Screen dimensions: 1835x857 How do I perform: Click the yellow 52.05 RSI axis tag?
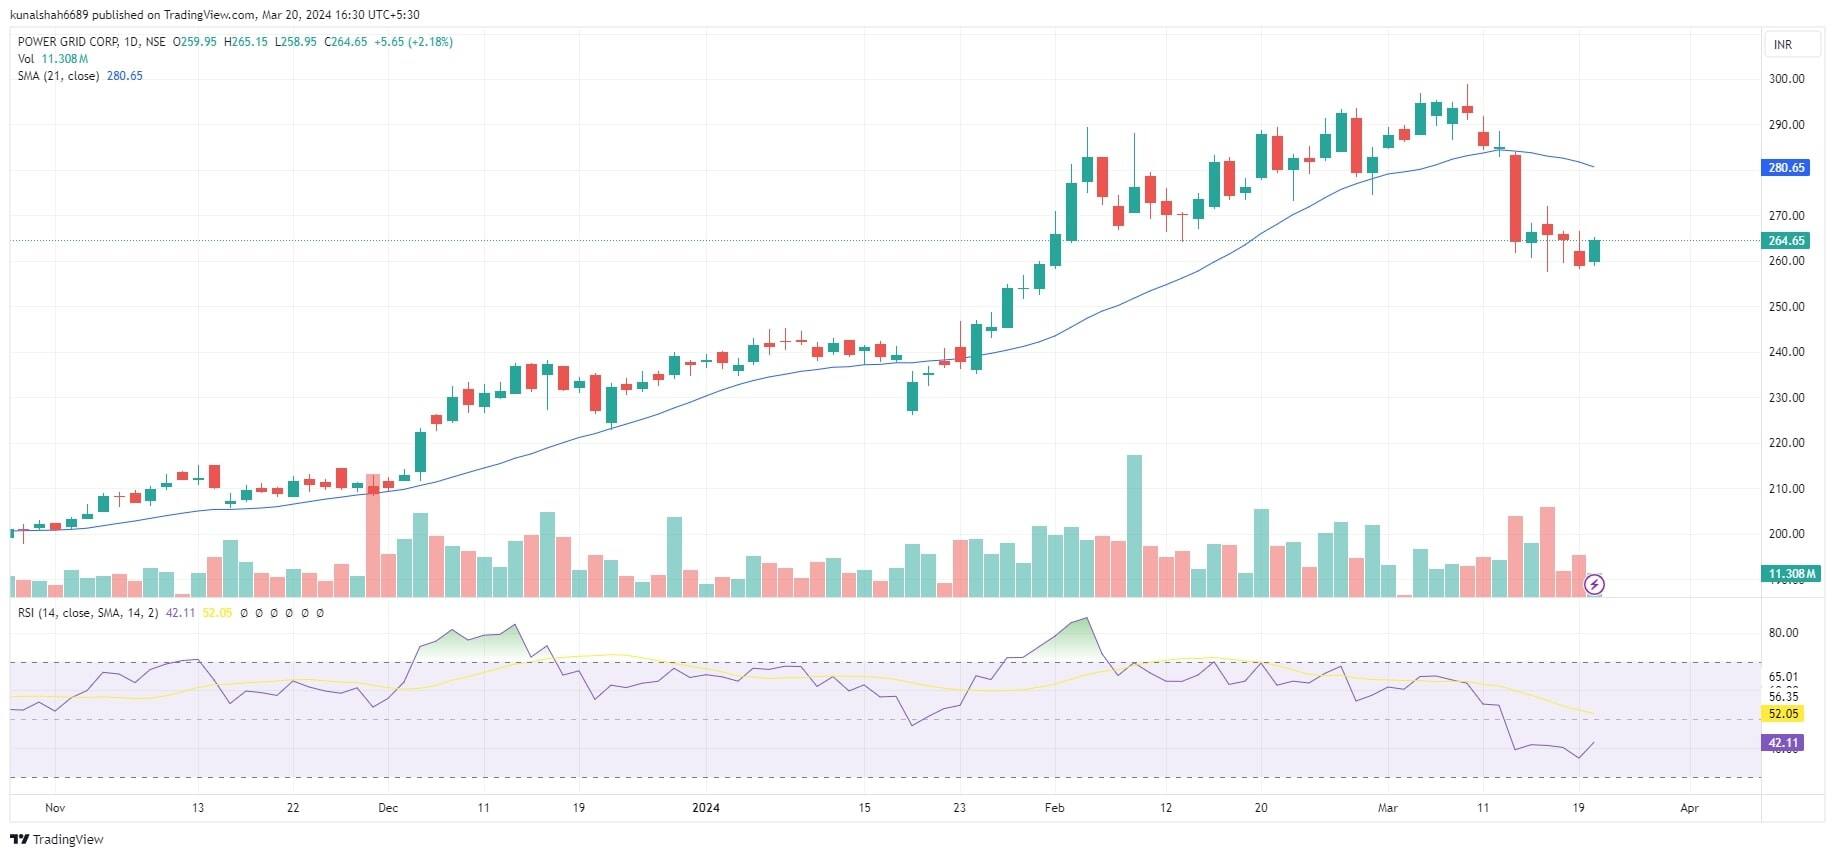pos(1784,714)
